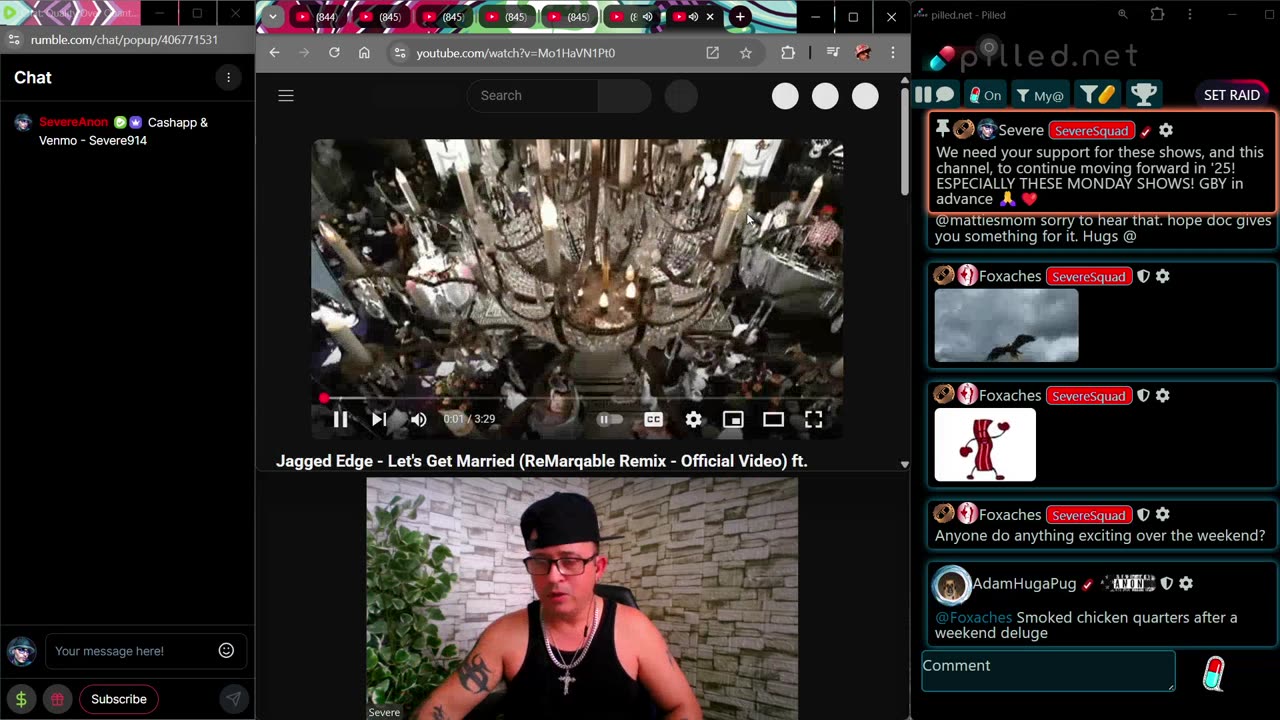
Task: Open YouTube player settings gear
Action: point(693,420)
